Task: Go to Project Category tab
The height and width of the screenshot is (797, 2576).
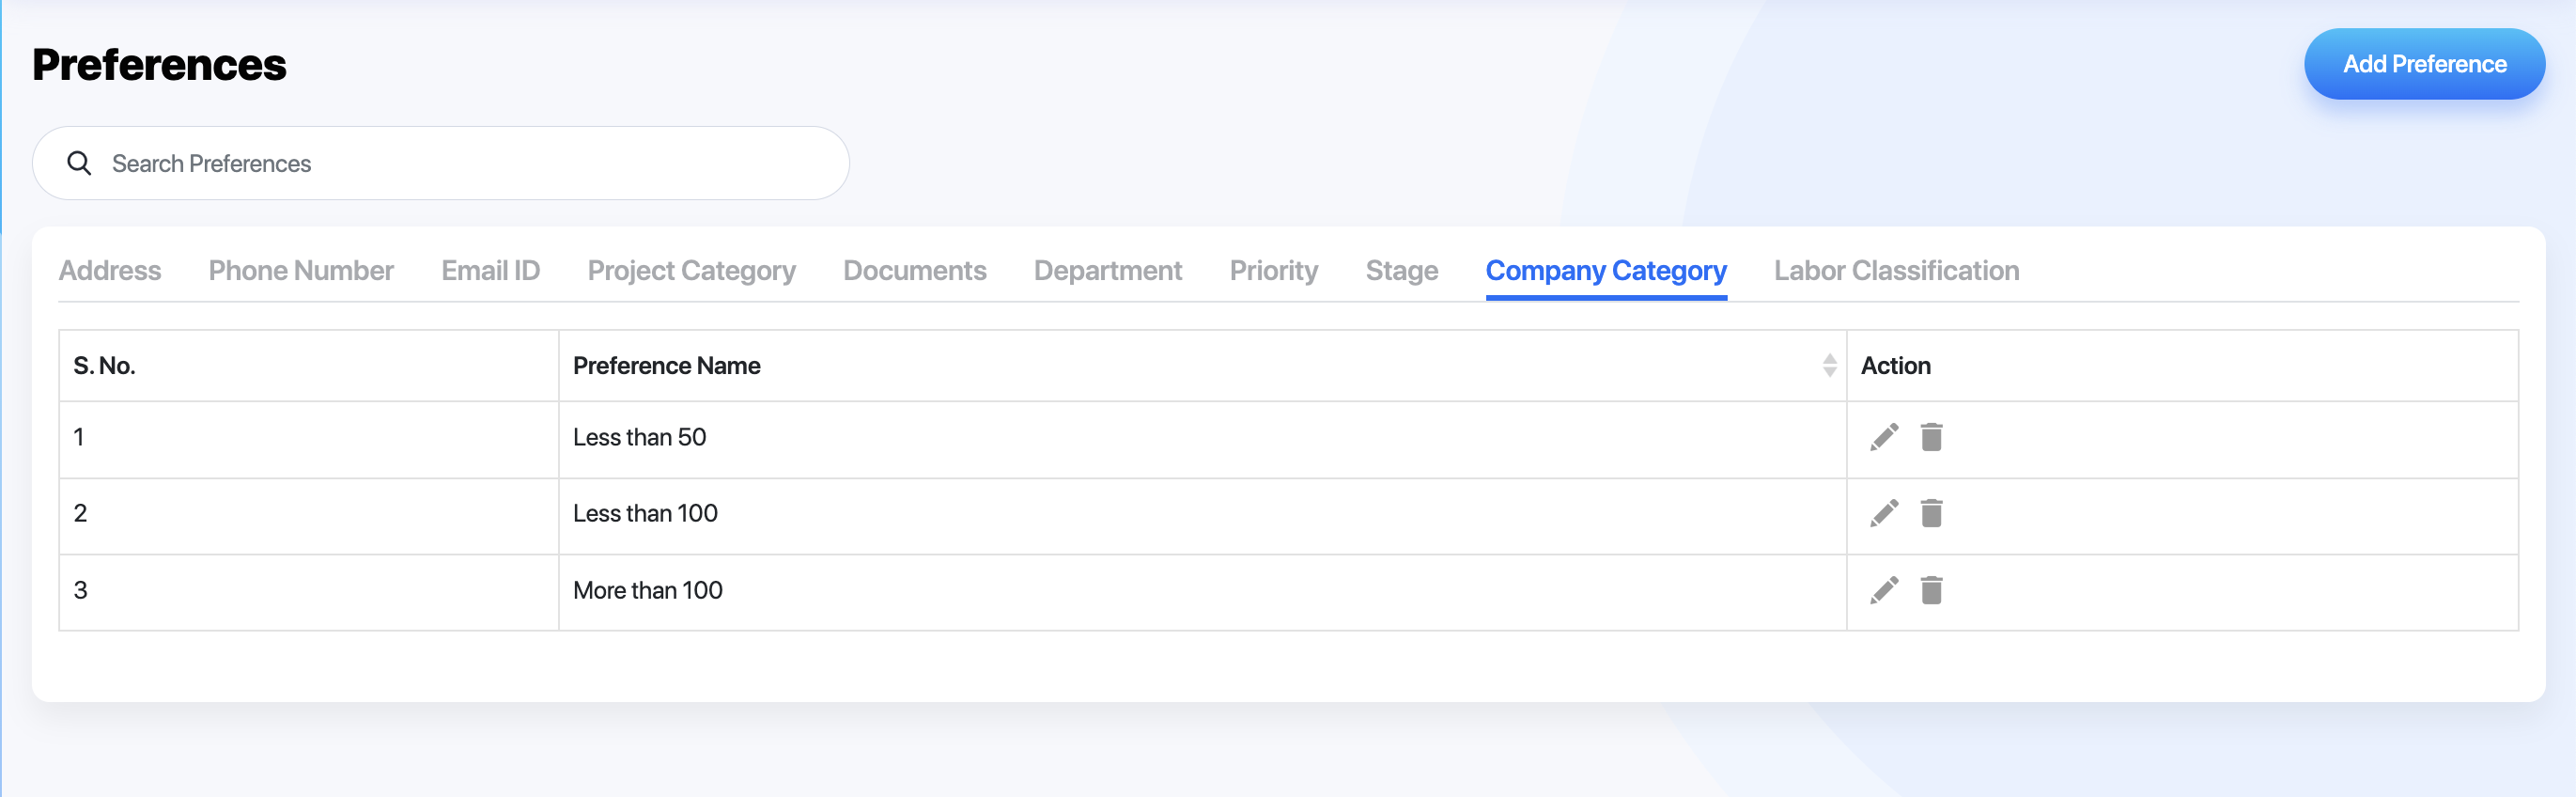Action: point(691,270)
